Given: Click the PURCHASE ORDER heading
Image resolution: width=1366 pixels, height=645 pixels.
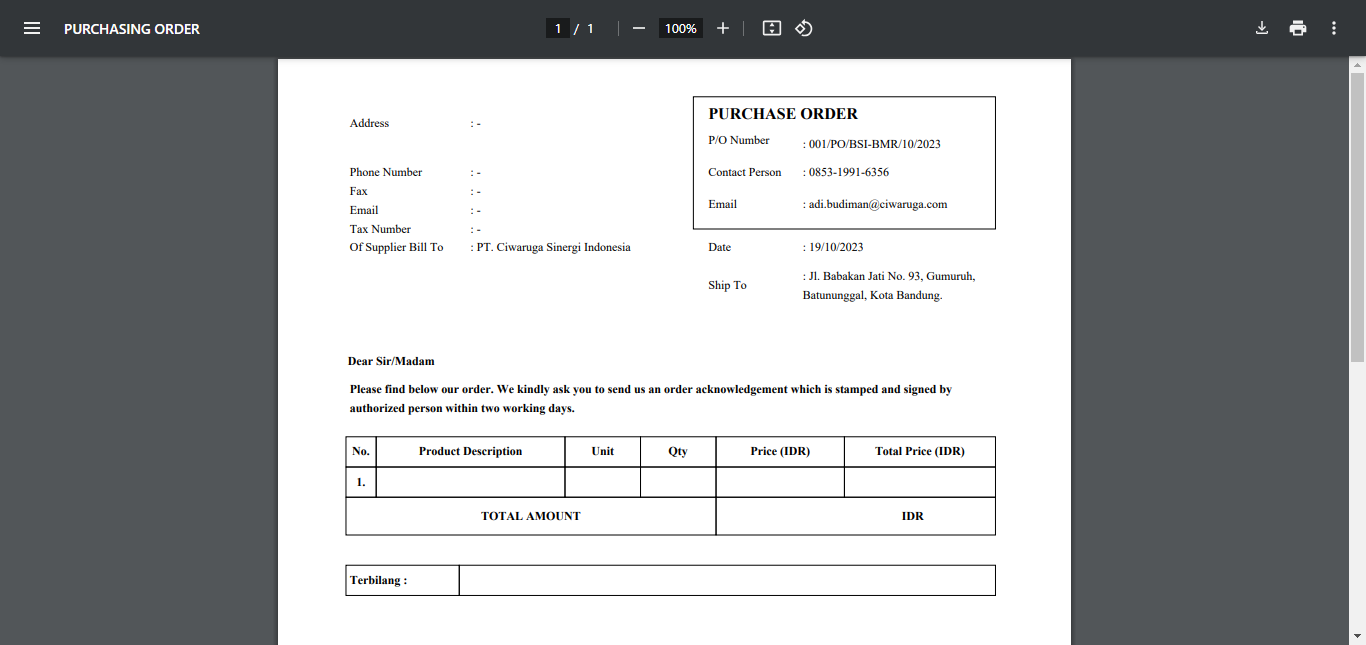Looking at the screenshot, I should pyautogui.click(x=783, y=114).
